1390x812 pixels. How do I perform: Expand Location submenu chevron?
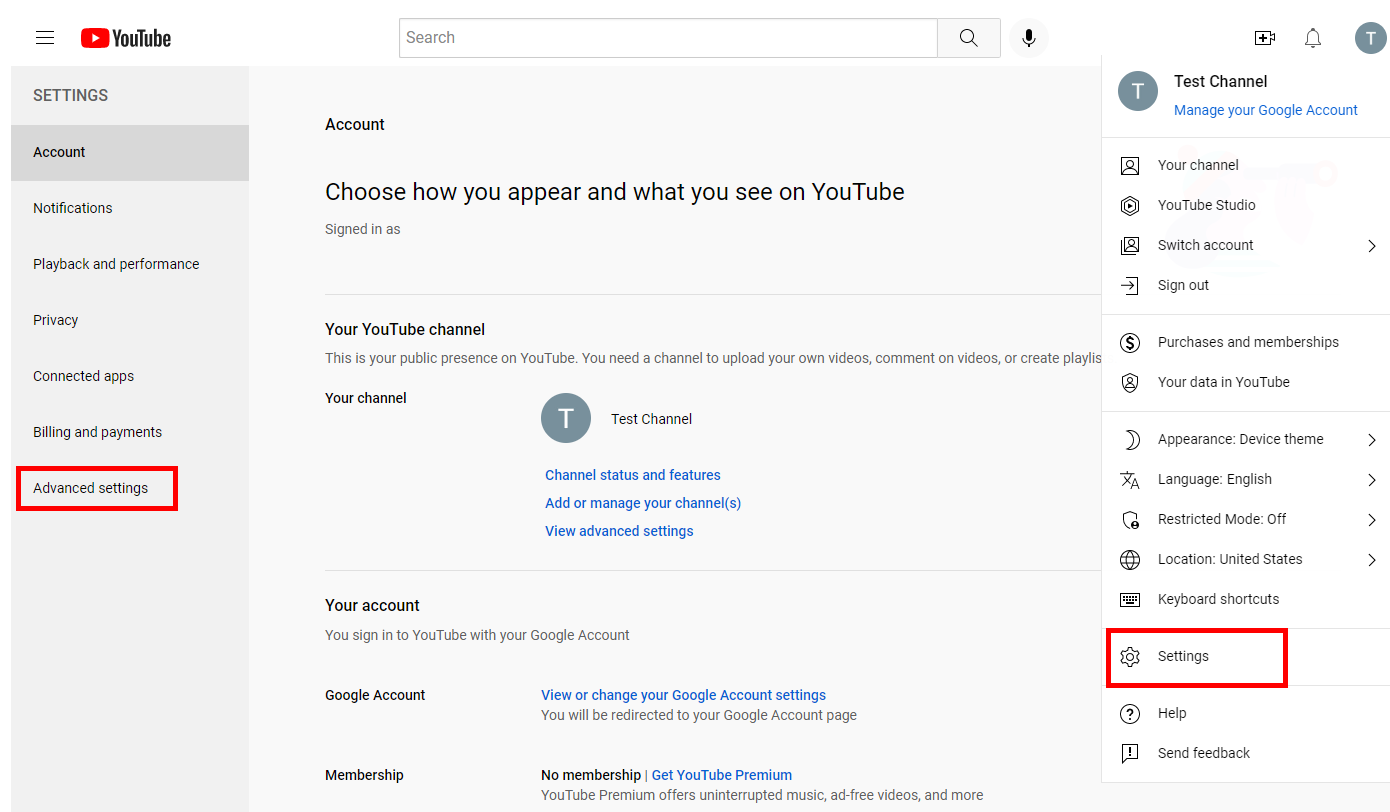[1372, 559]
